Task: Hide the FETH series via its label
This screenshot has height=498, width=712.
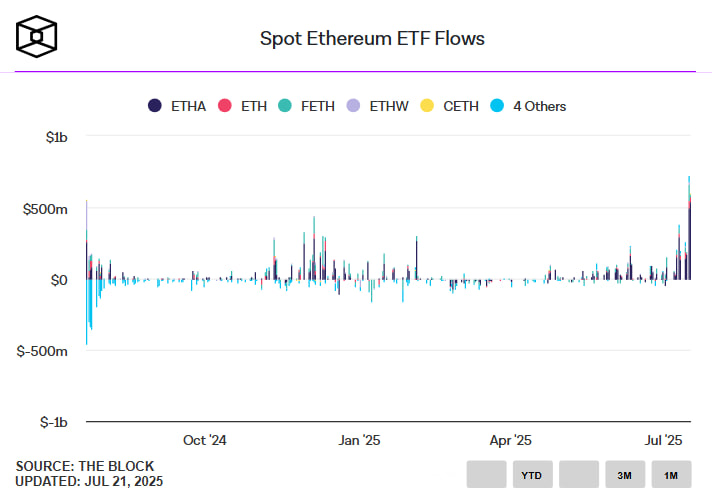Action: click(x=317, y=106)
